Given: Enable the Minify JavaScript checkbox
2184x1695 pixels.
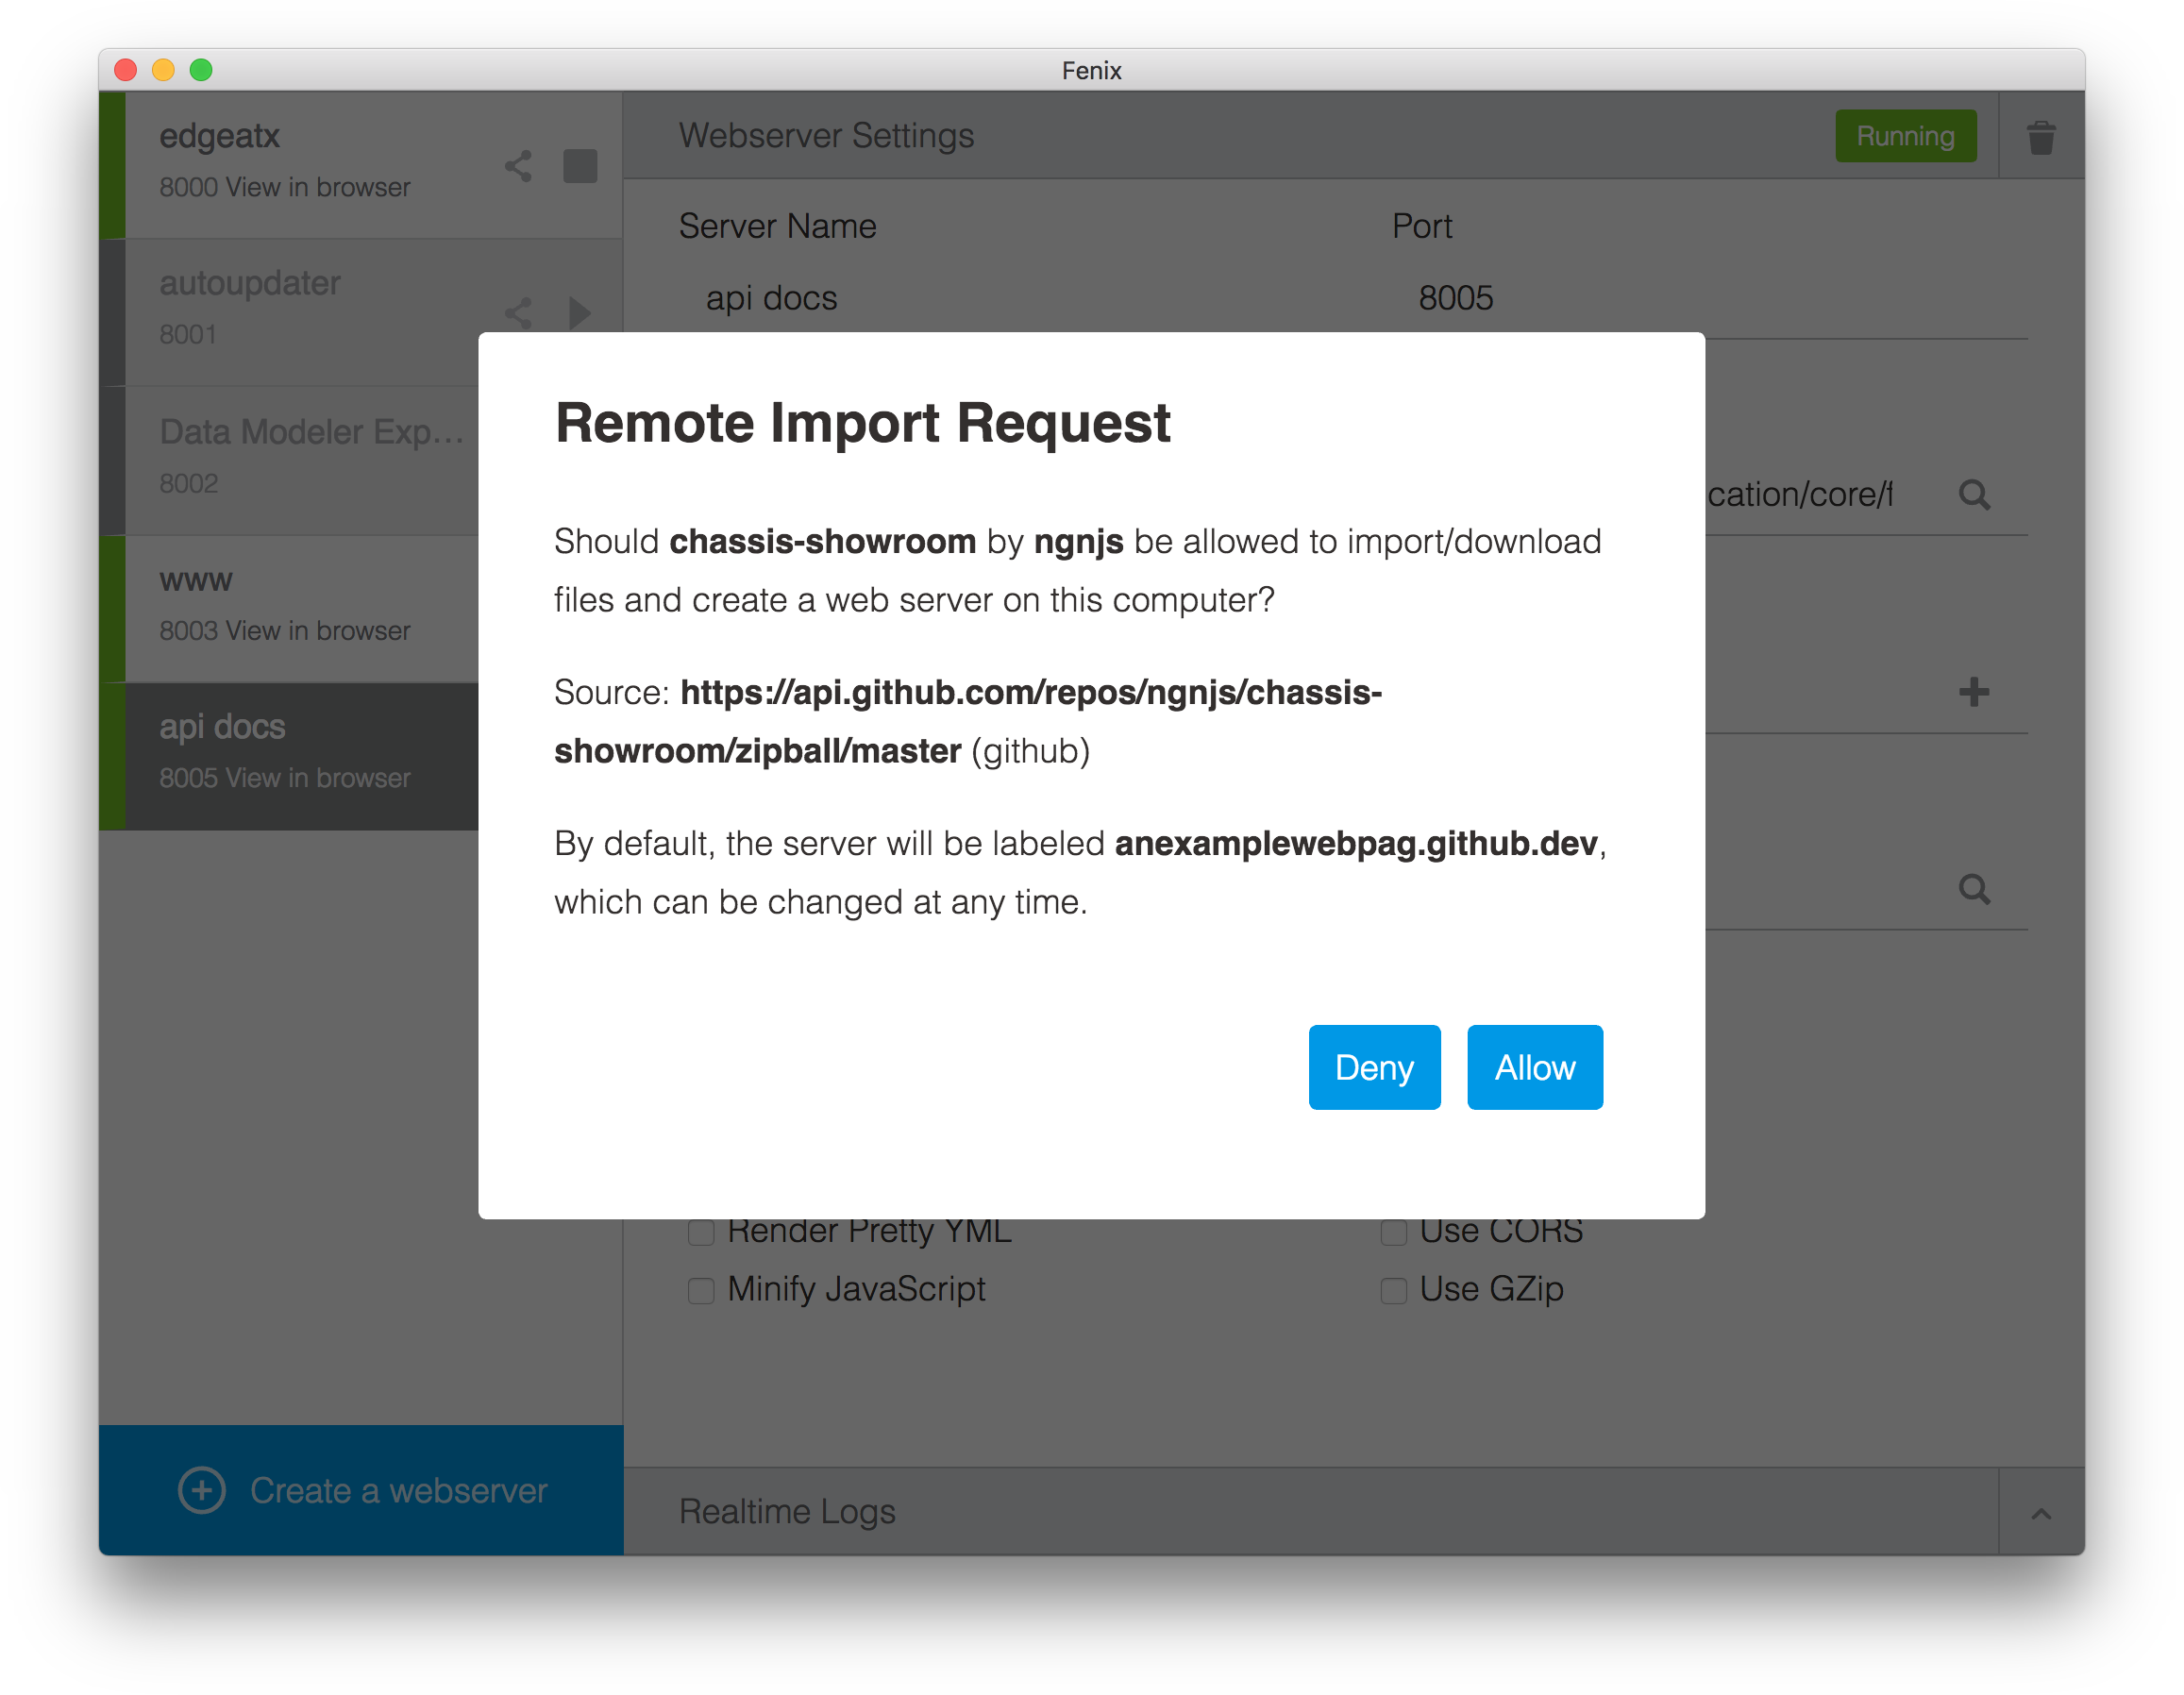Looking at the screenshot, I should (x=701, y=1290).
